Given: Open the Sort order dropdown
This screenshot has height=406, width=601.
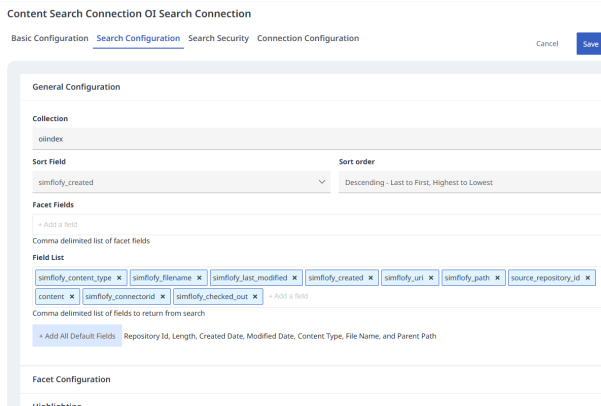Looking at the screenshot, I should point(469,183).
